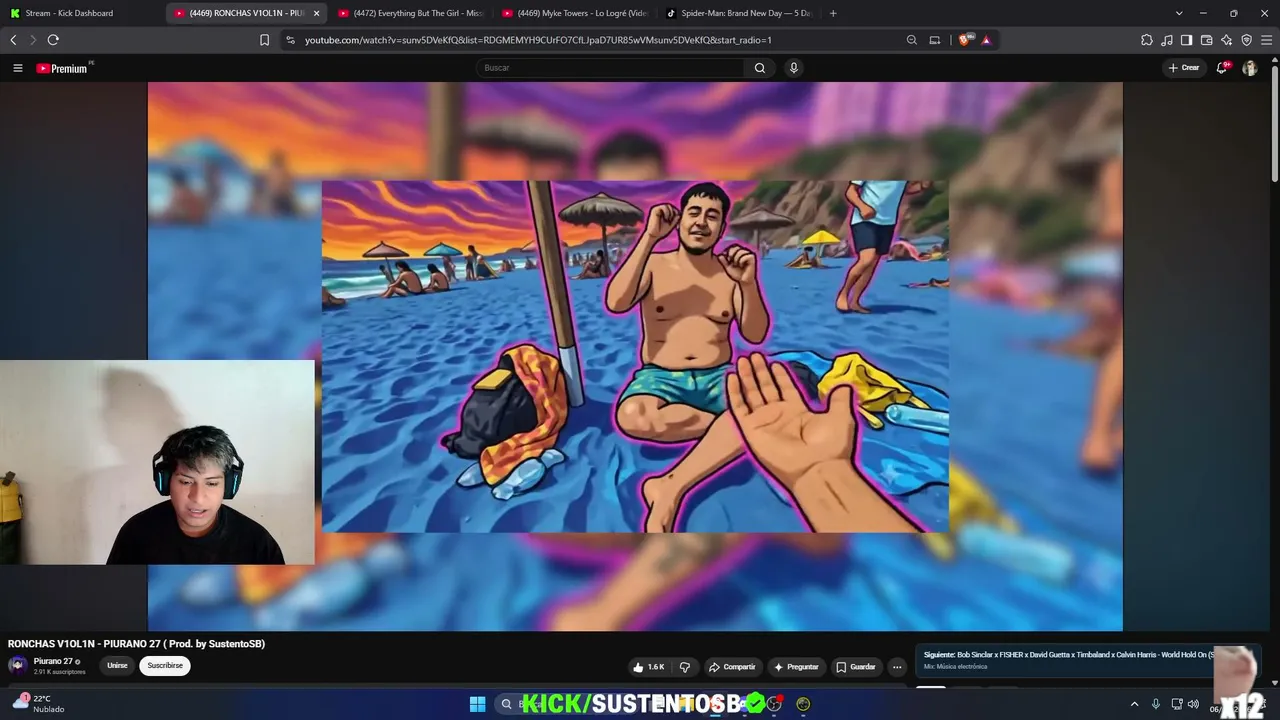Image resolution: width=1280 pixels, height=720 pixels.
Task: Click the Guardar save button
Action: click(856, 667)
